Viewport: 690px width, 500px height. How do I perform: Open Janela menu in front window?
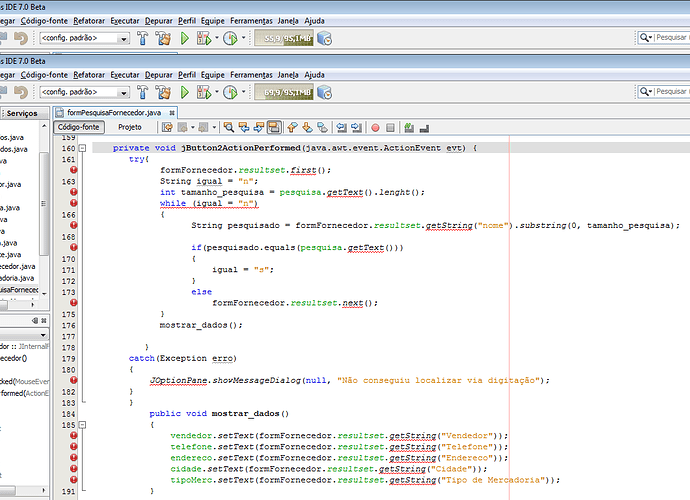(x=288, y=75)
